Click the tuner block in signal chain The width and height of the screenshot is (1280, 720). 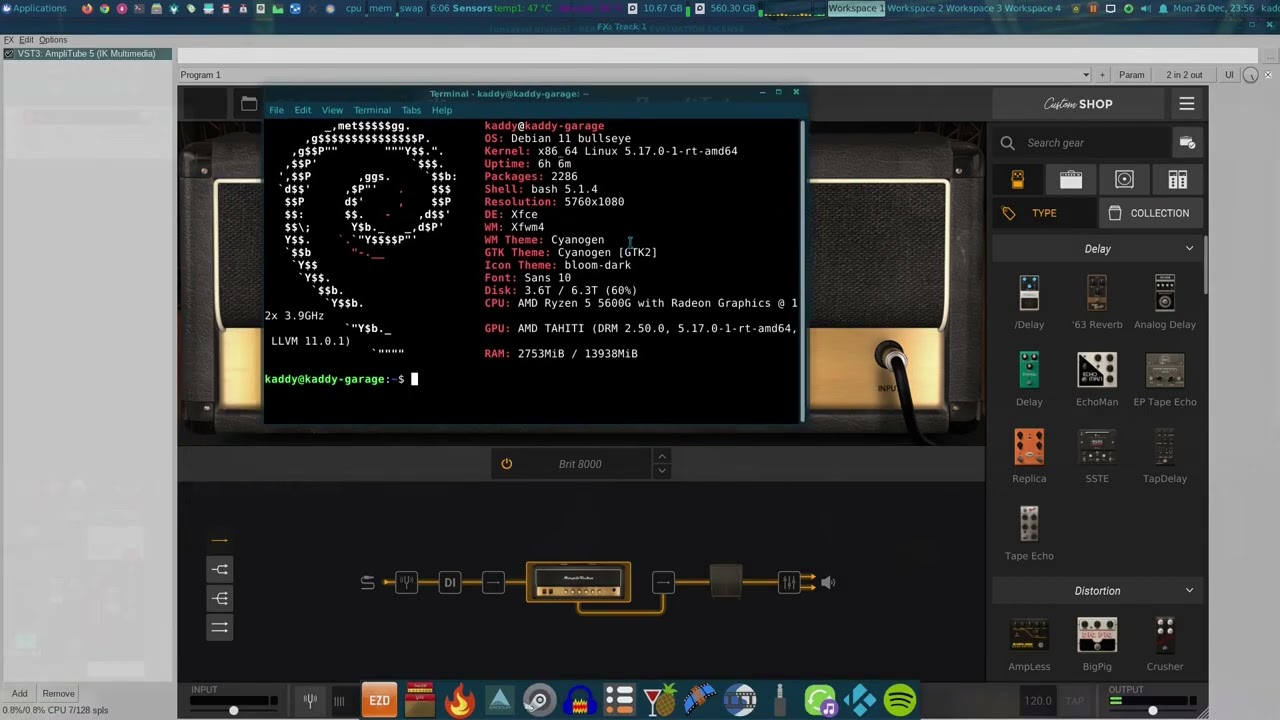tap(406, 582)
